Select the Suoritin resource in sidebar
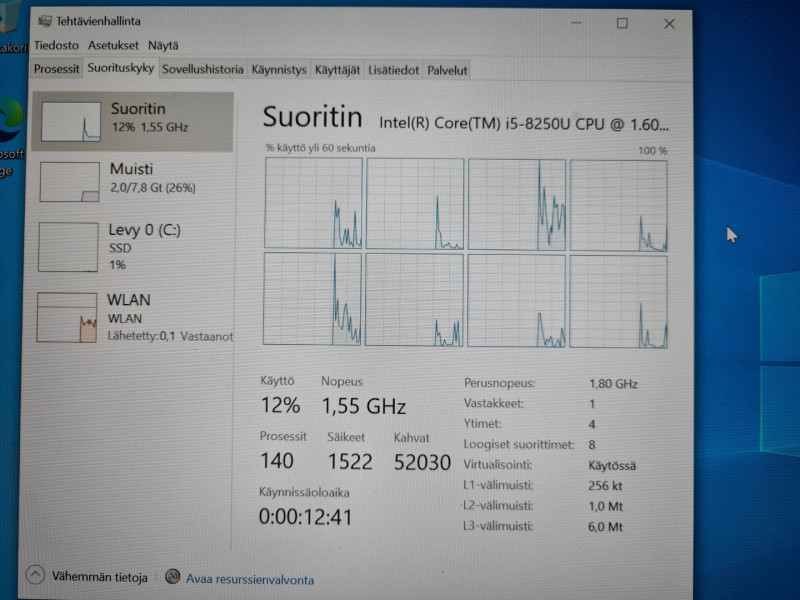The width and height of the screenshot is (800, 600). (133, 121)
